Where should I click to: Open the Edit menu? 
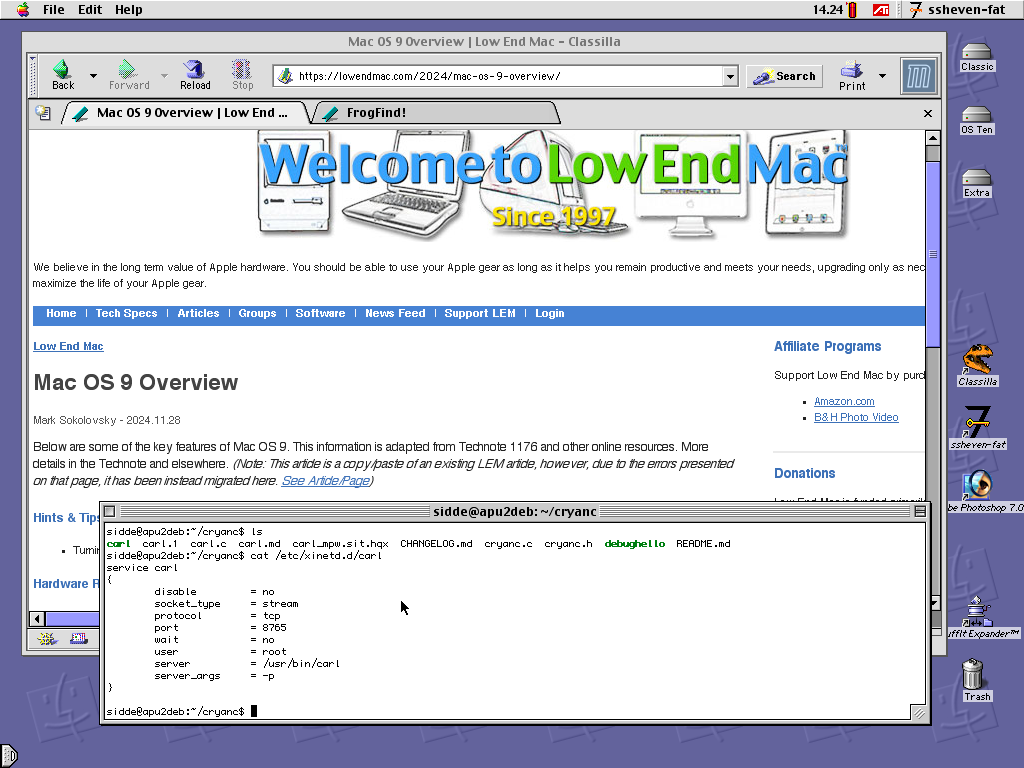click(90, 9)
